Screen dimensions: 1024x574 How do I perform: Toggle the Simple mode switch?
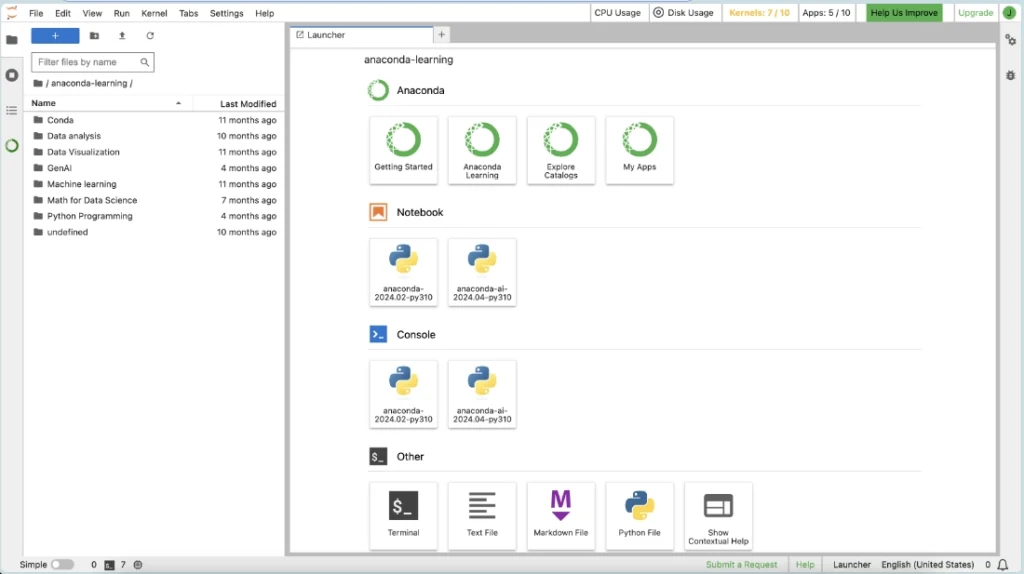pos(62,564)
